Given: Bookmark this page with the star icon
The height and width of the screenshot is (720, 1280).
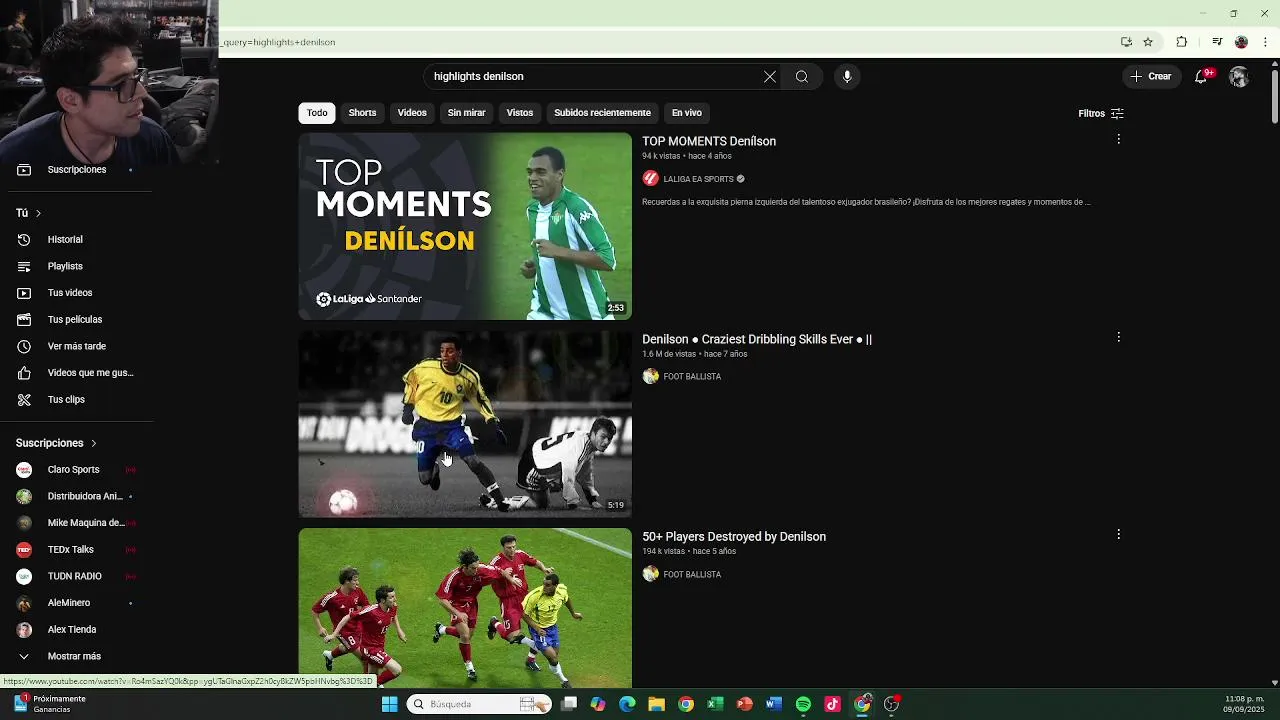Looking at the screenshot, I should pyautogui.click(x=1148, y=42).
